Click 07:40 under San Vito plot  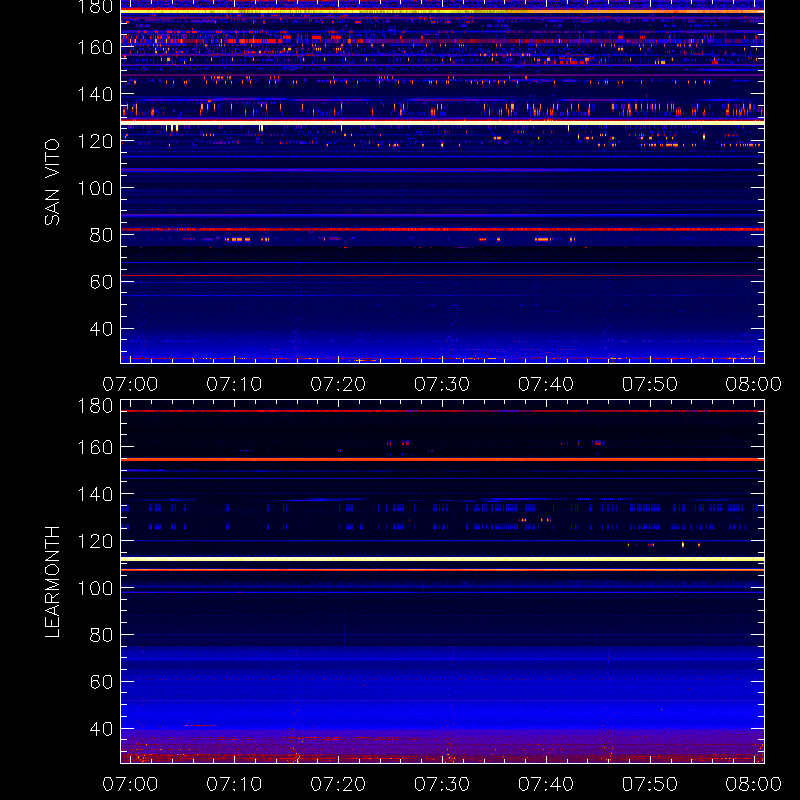coord(546,384)
